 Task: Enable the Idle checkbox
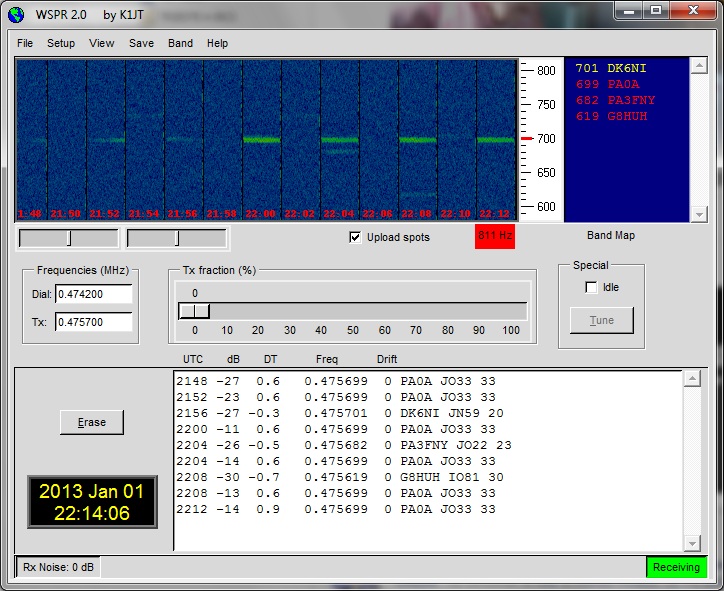(591, 287)
